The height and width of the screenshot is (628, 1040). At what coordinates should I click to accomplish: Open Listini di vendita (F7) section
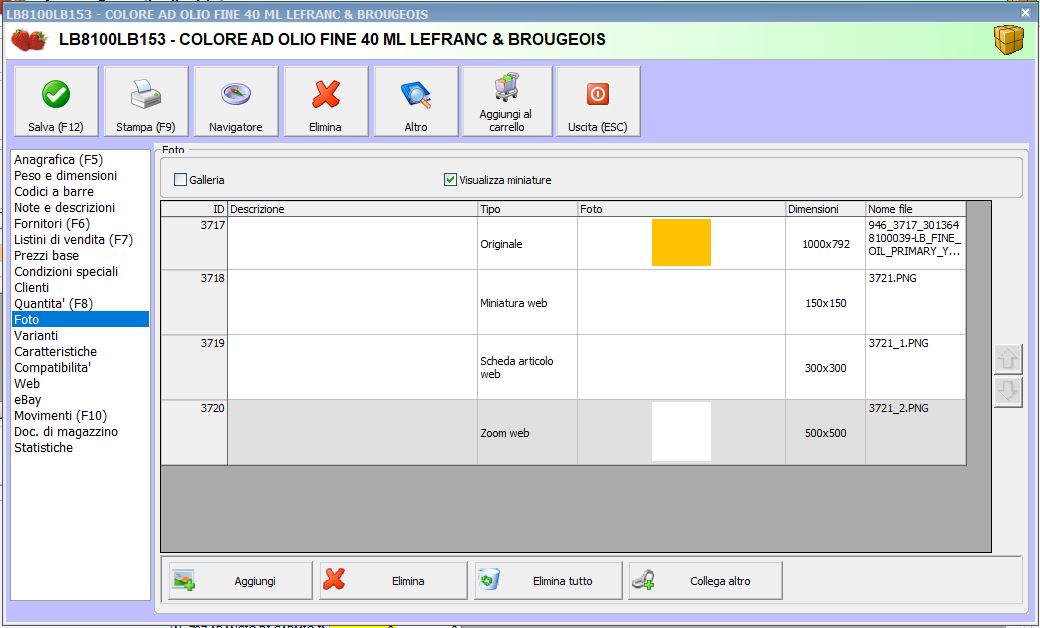74,239
